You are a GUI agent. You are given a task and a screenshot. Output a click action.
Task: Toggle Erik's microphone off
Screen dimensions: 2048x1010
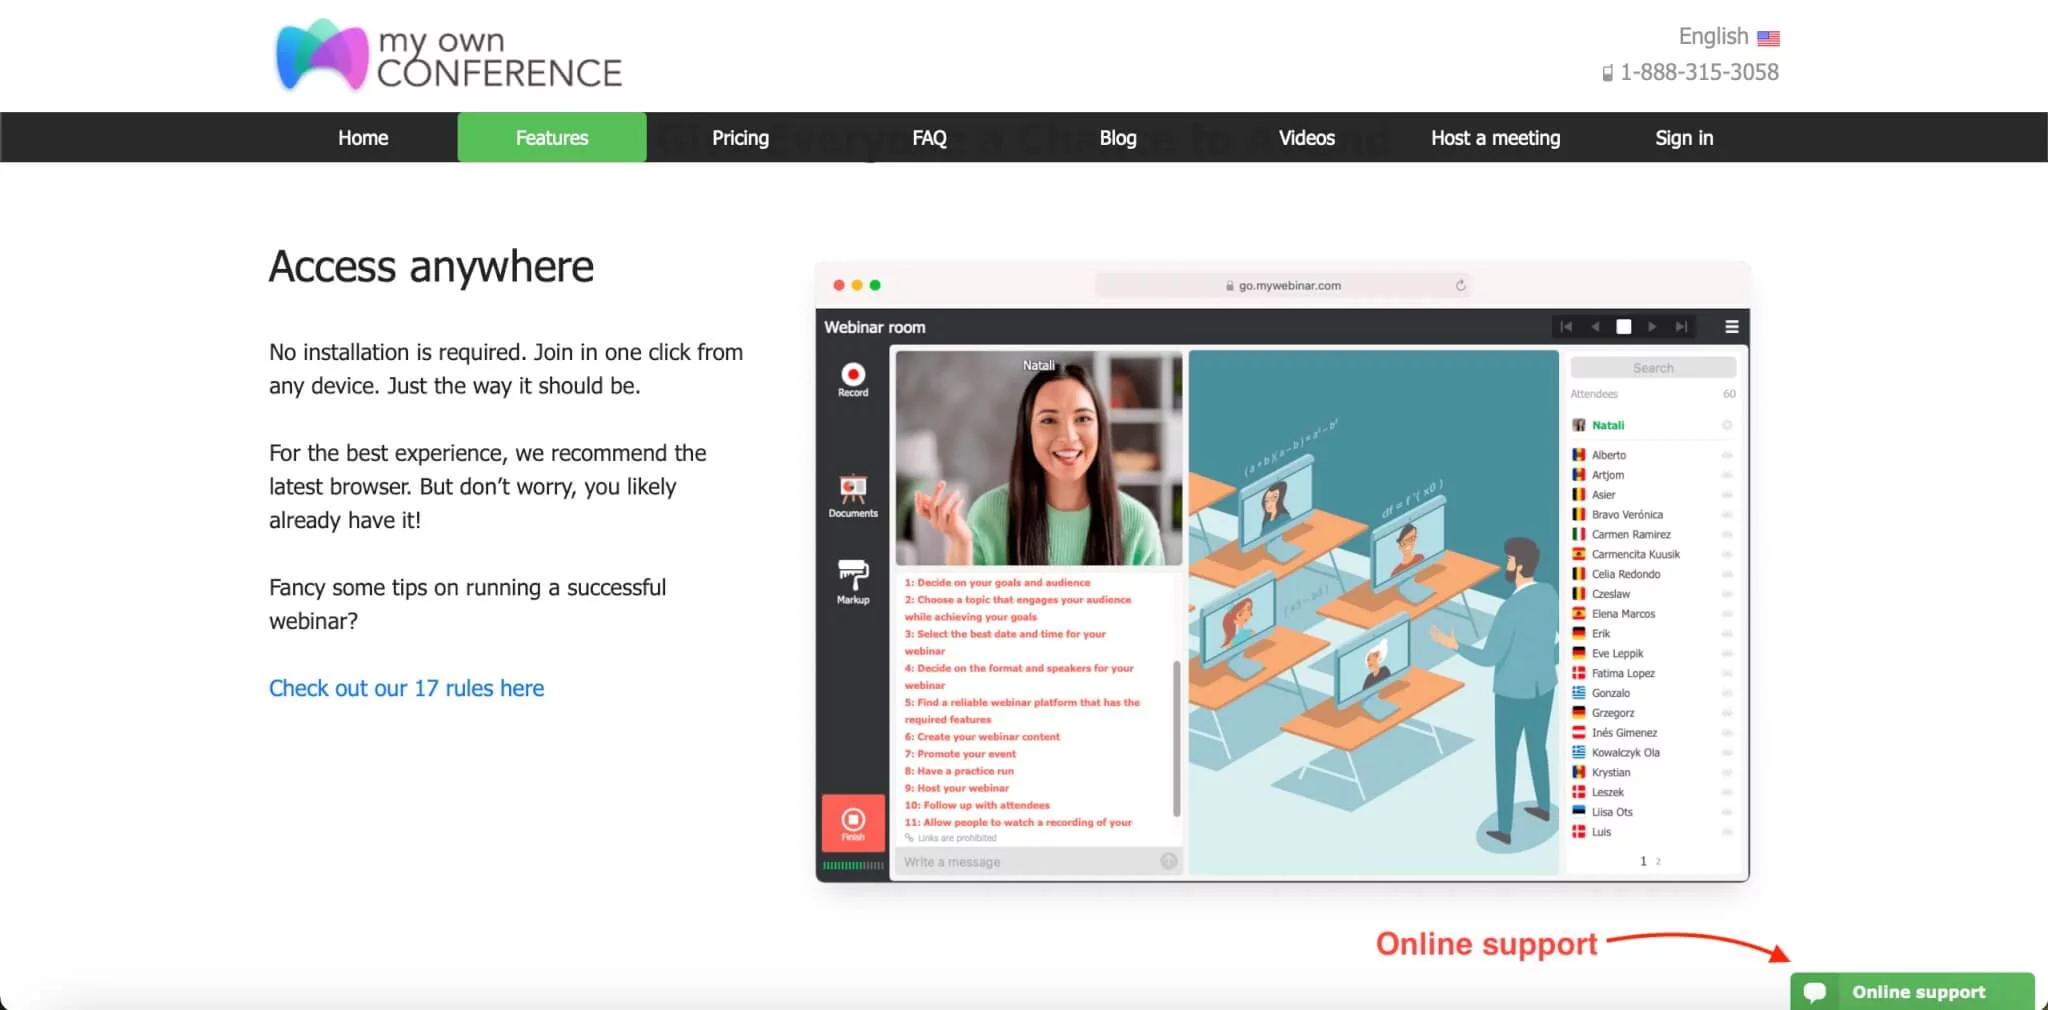click(1727, 633)
